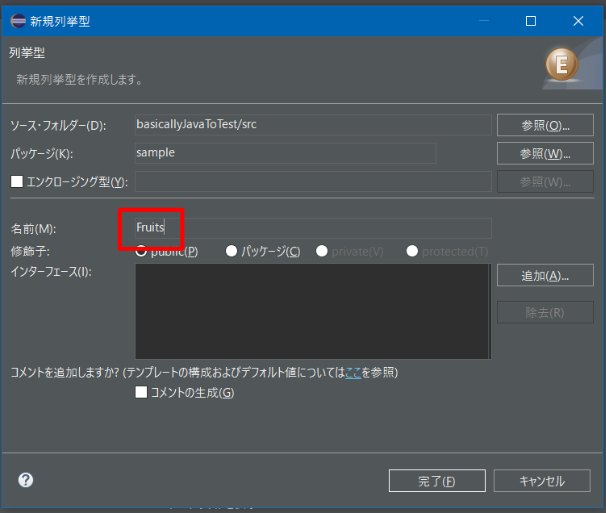The height and width of the screenshot is (513, 606).
Task: Click the help question mark icon
Action: tap(26, 480)
